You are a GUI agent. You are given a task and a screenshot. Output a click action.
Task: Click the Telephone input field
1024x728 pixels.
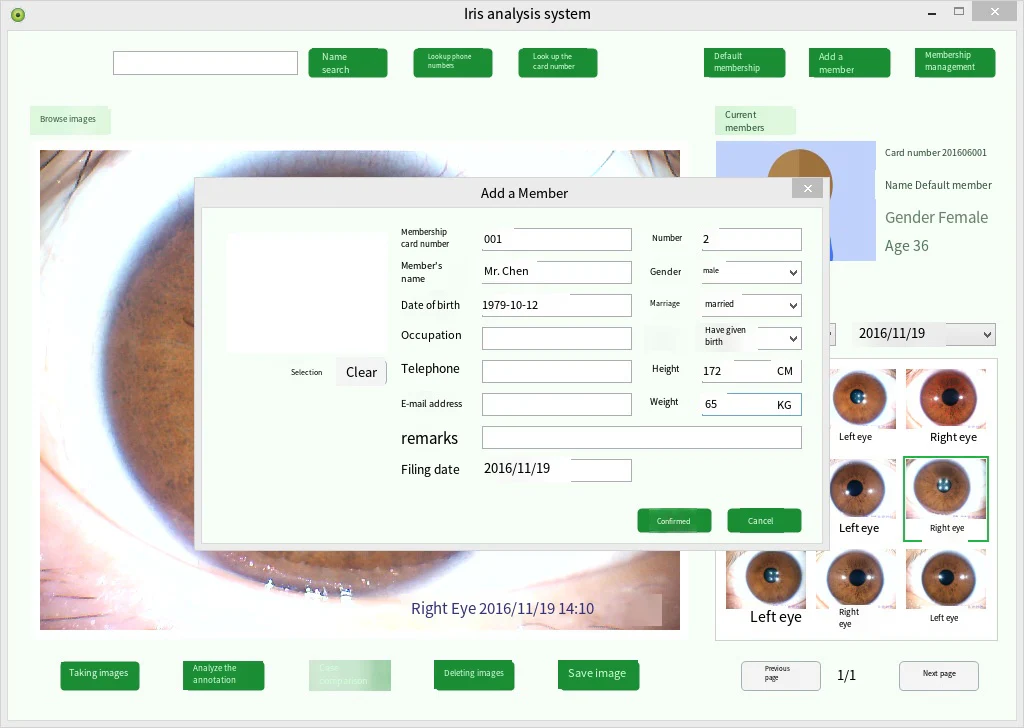(x=556, y=371)
